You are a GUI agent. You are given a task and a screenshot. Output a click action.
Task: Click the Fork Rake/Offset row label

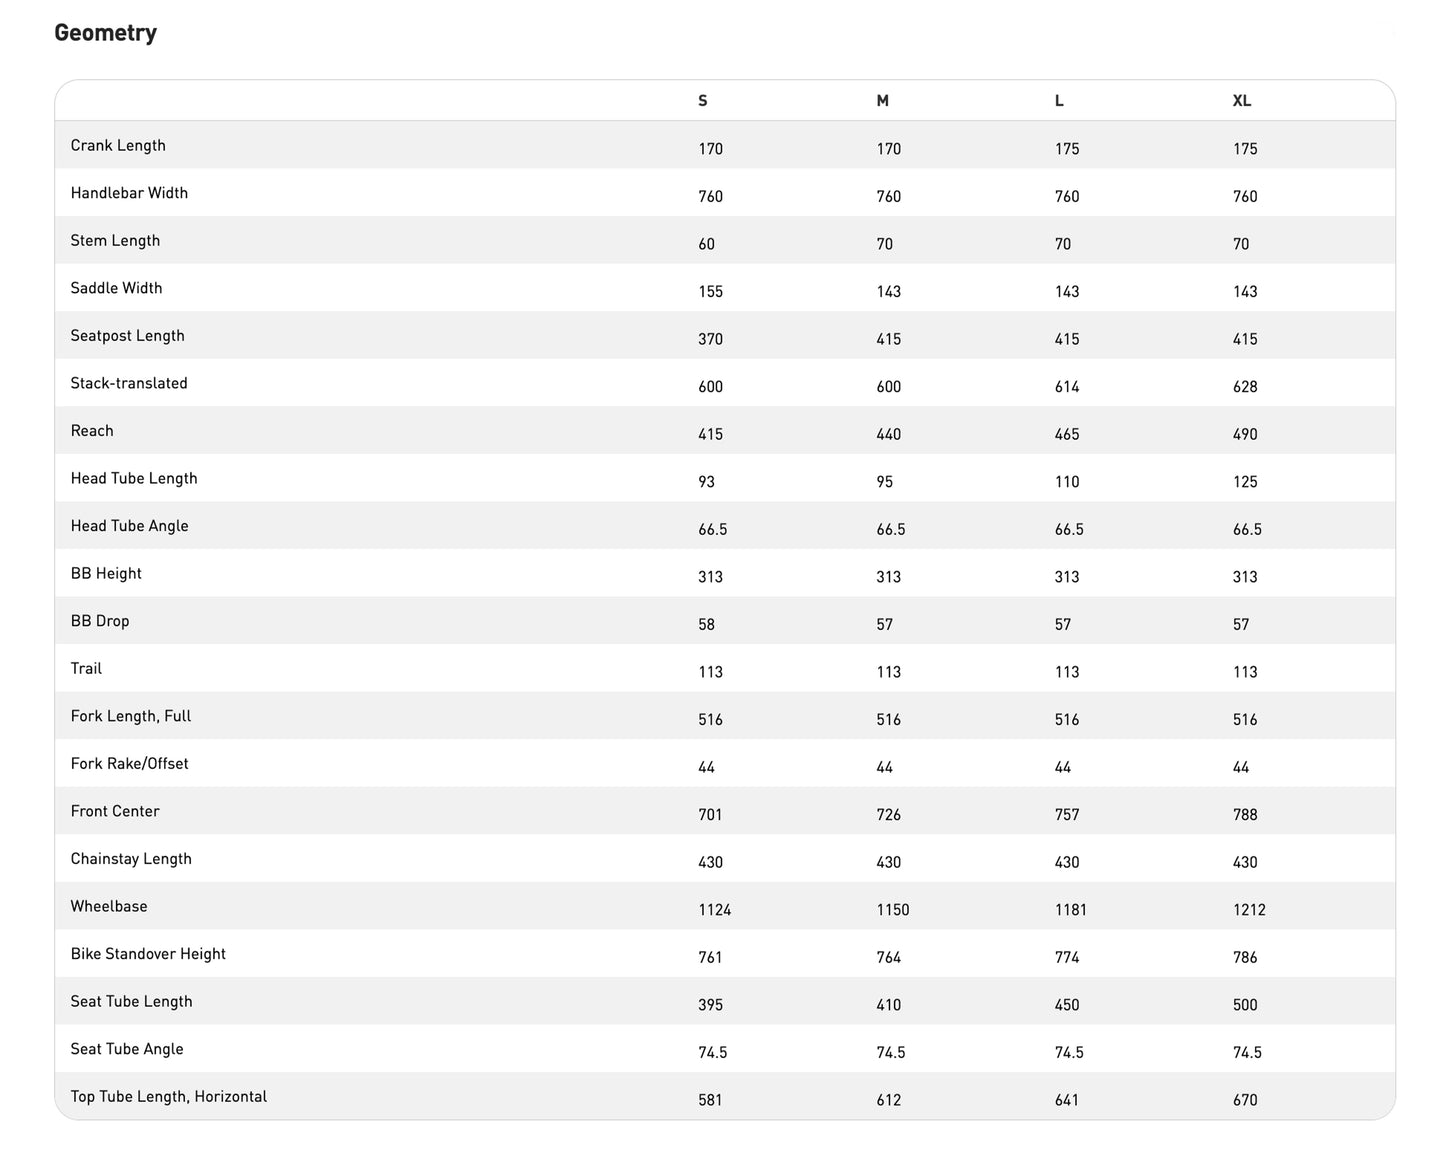(129, 764)
